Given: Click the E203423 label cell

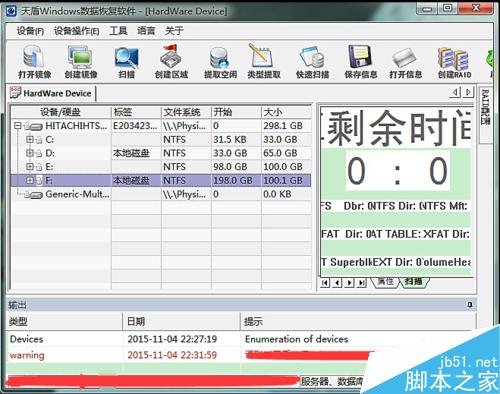Looking at the screenshot, I should 135,126.
